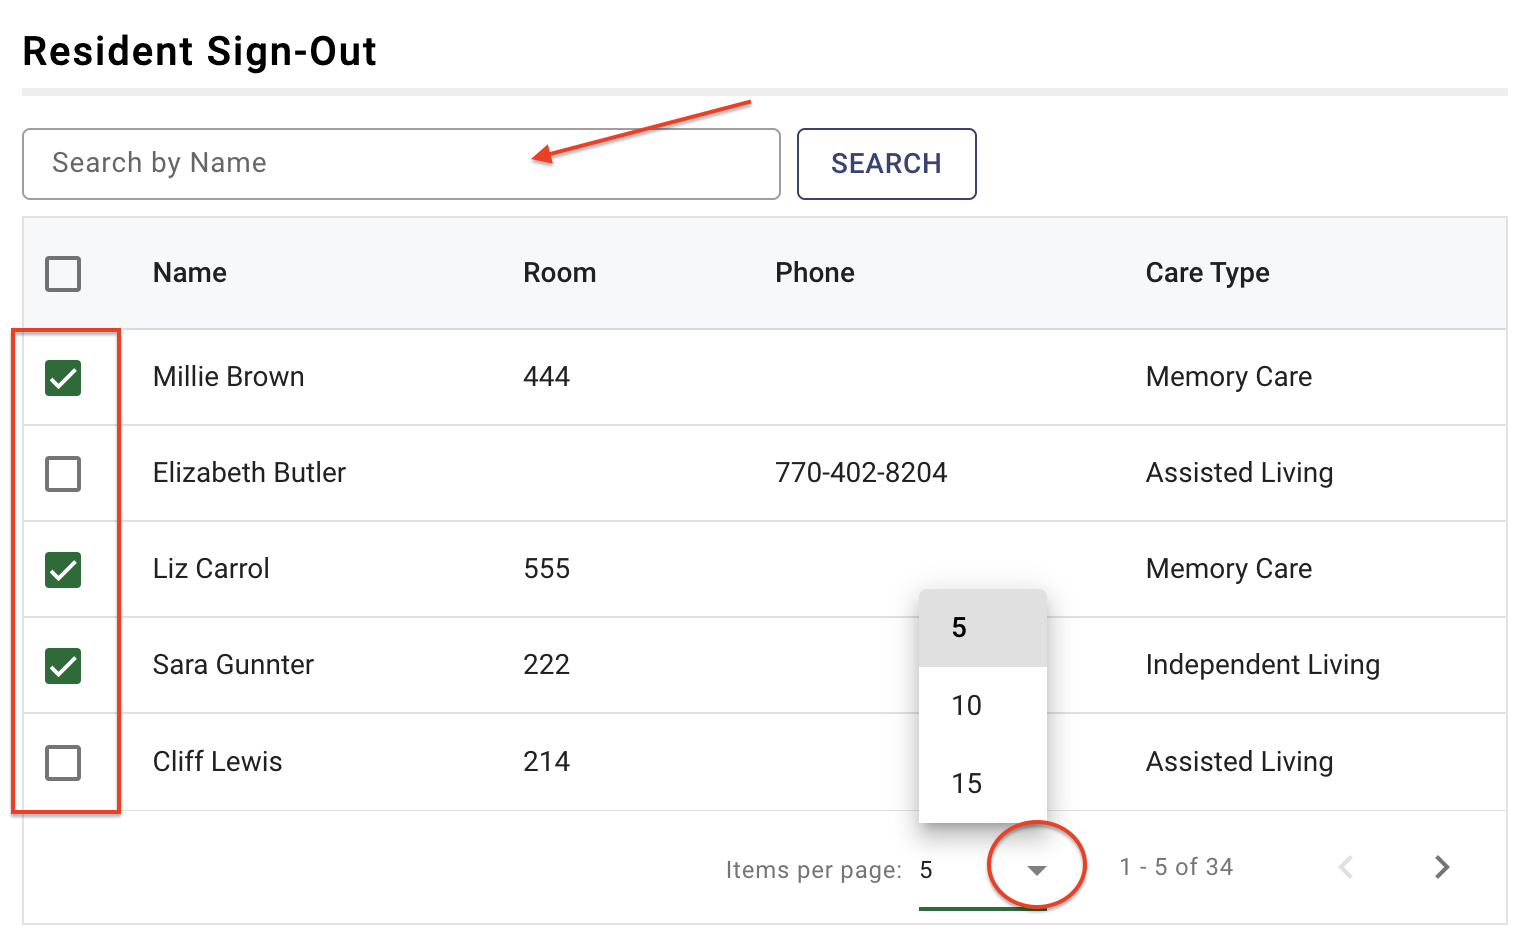
Task: Select 10 items per page
Action: [966, 705]
